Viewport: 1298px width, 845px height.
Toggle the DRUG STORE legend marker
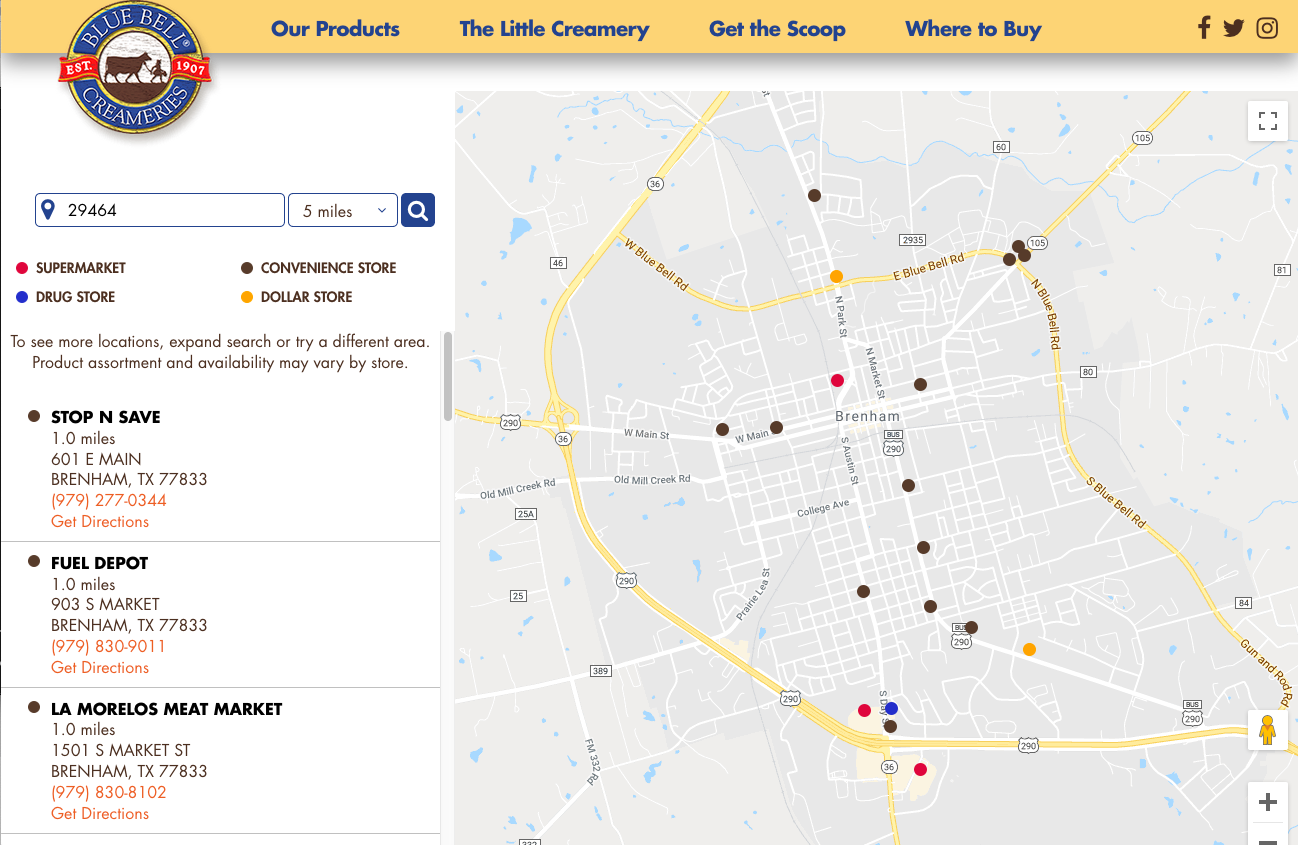coord(21,296)
